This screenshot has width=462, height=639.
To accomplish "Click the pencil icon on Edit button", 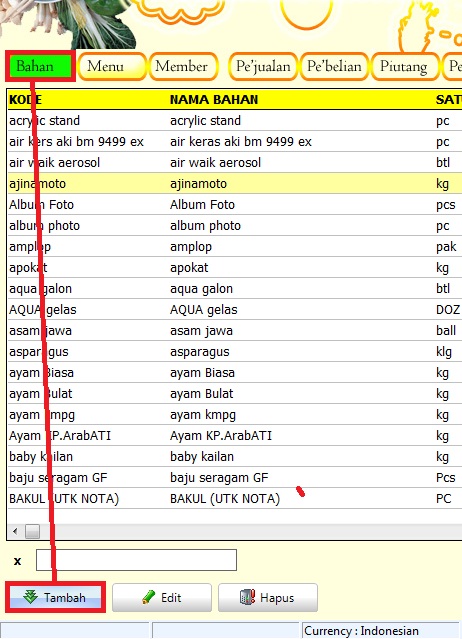I will (x=148, y=597).
